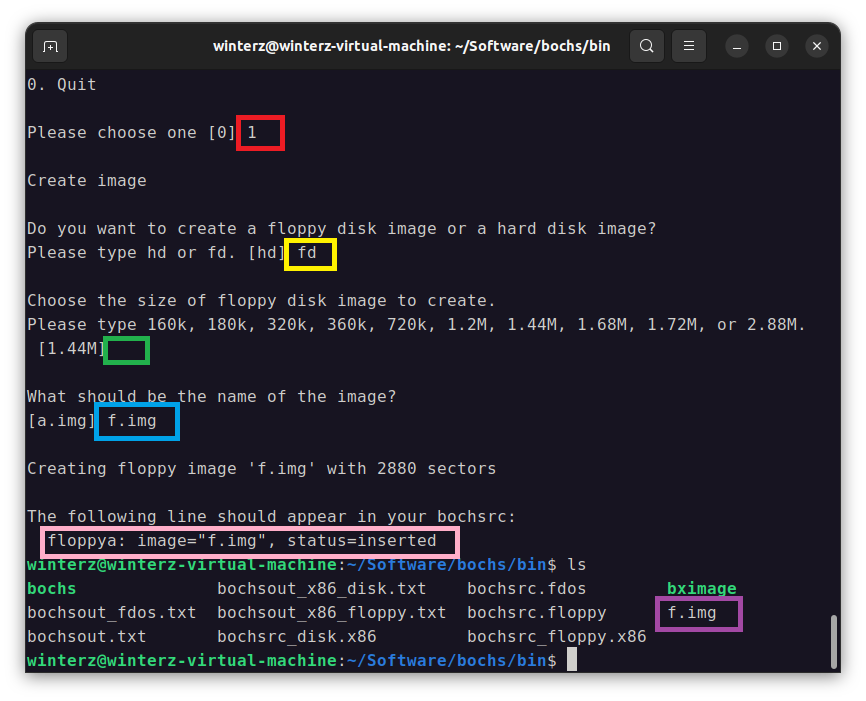Image resolution: width=866 pixels, height=701 pixels.
Task: Select the pink floppya bochsrc line
Action: 247,541
